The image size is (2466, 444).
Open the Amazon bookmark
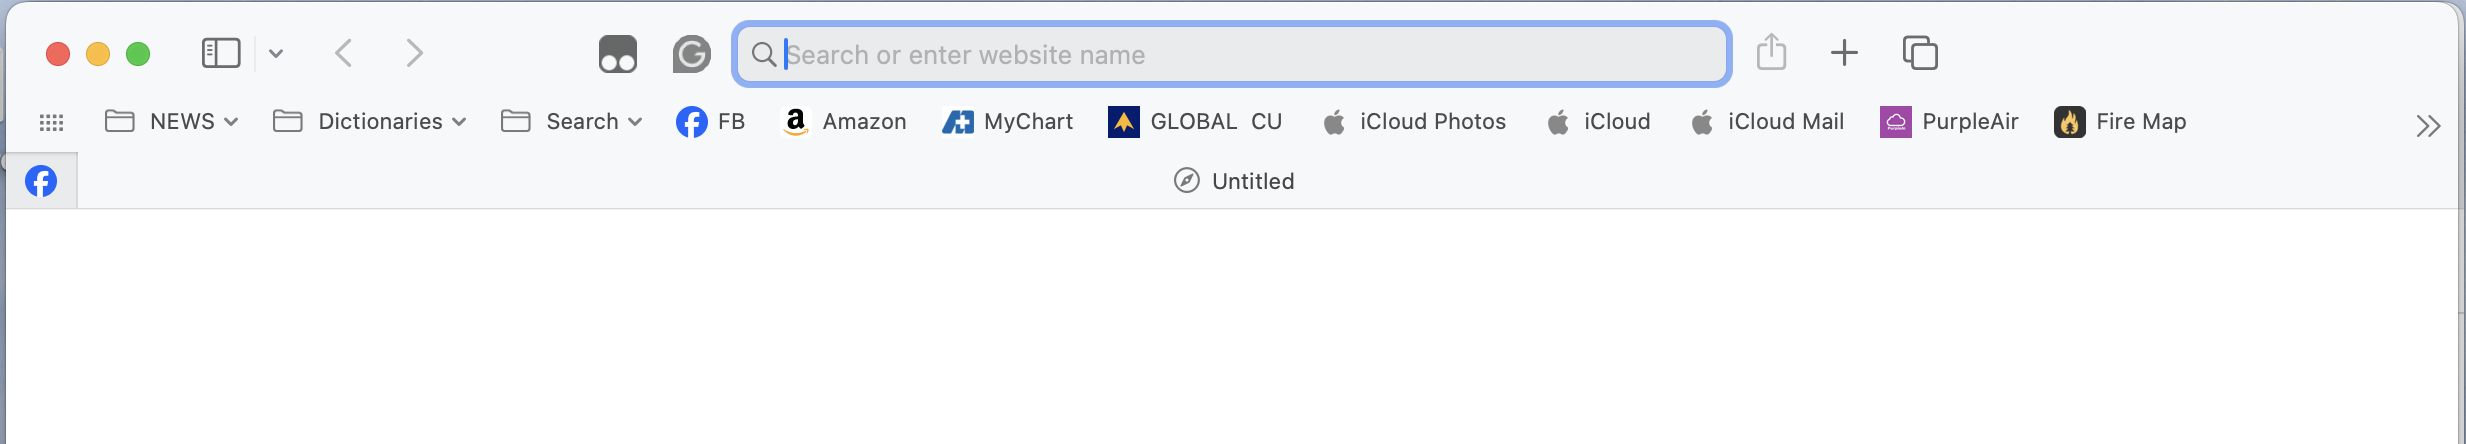coord(844,122)
